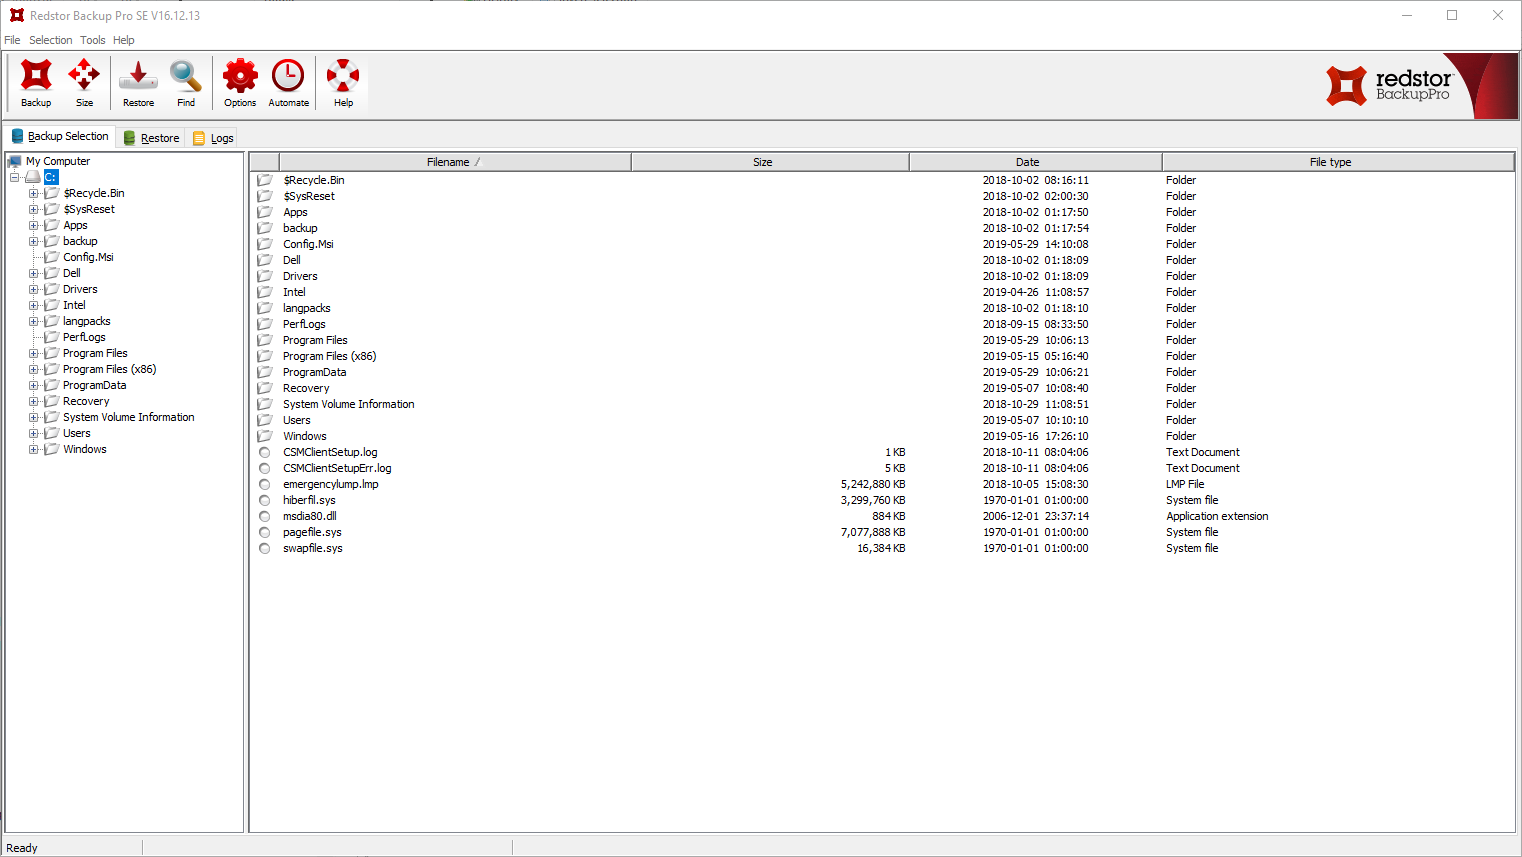Click the ProgramData folder icon in file list

[265, 372]
